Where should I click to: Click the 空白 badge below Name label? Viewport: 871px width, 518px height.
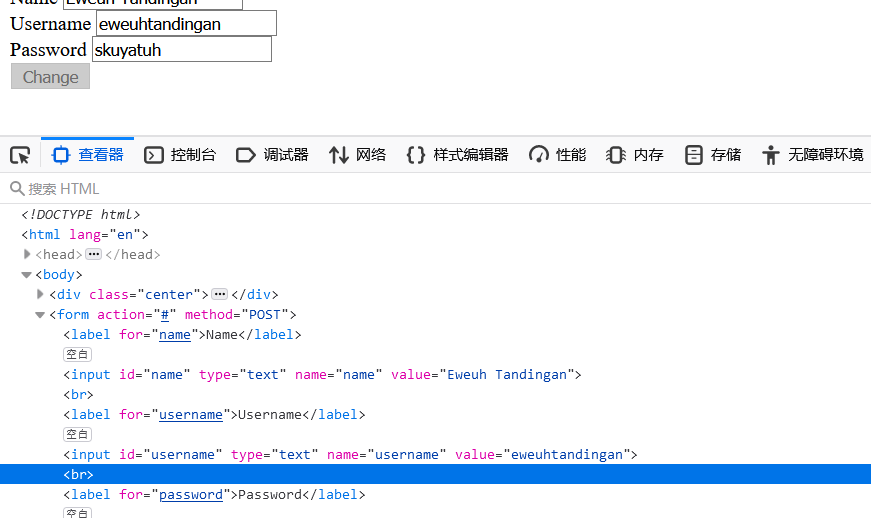pyautogui.click(x=77, y=354)
